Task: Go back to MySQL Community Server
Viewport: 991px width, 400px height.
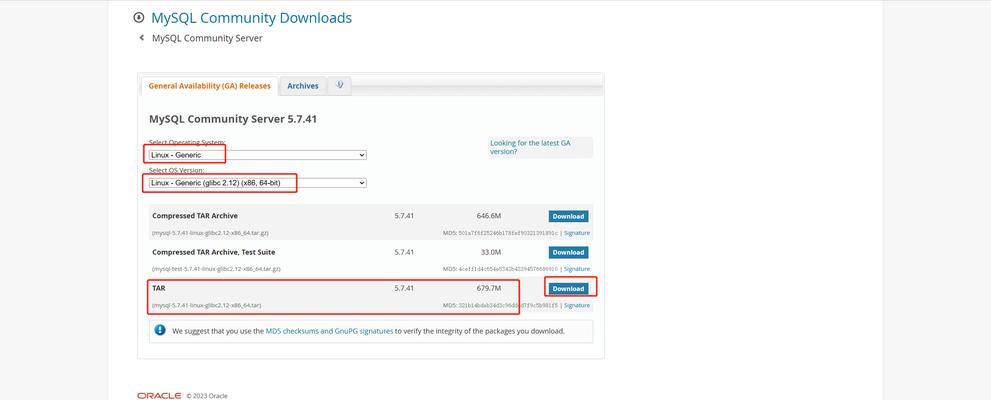Action: 207,38
